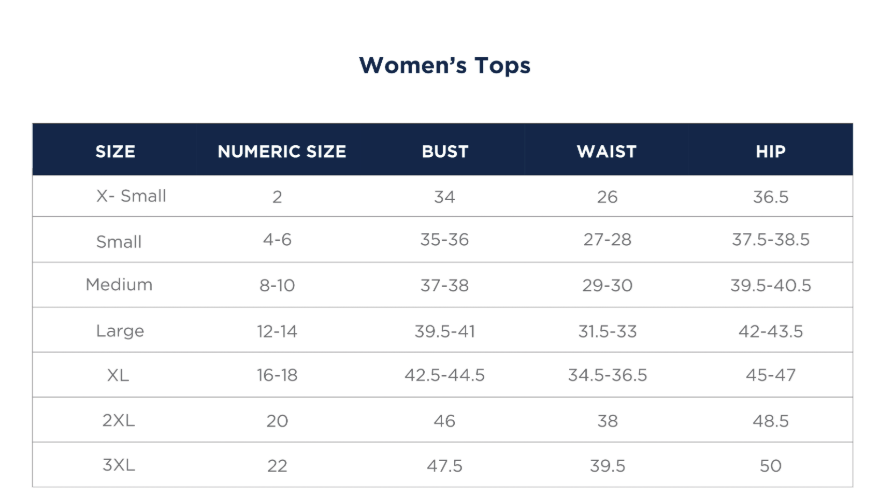Select the X-Small size row label

pos(131,196)
